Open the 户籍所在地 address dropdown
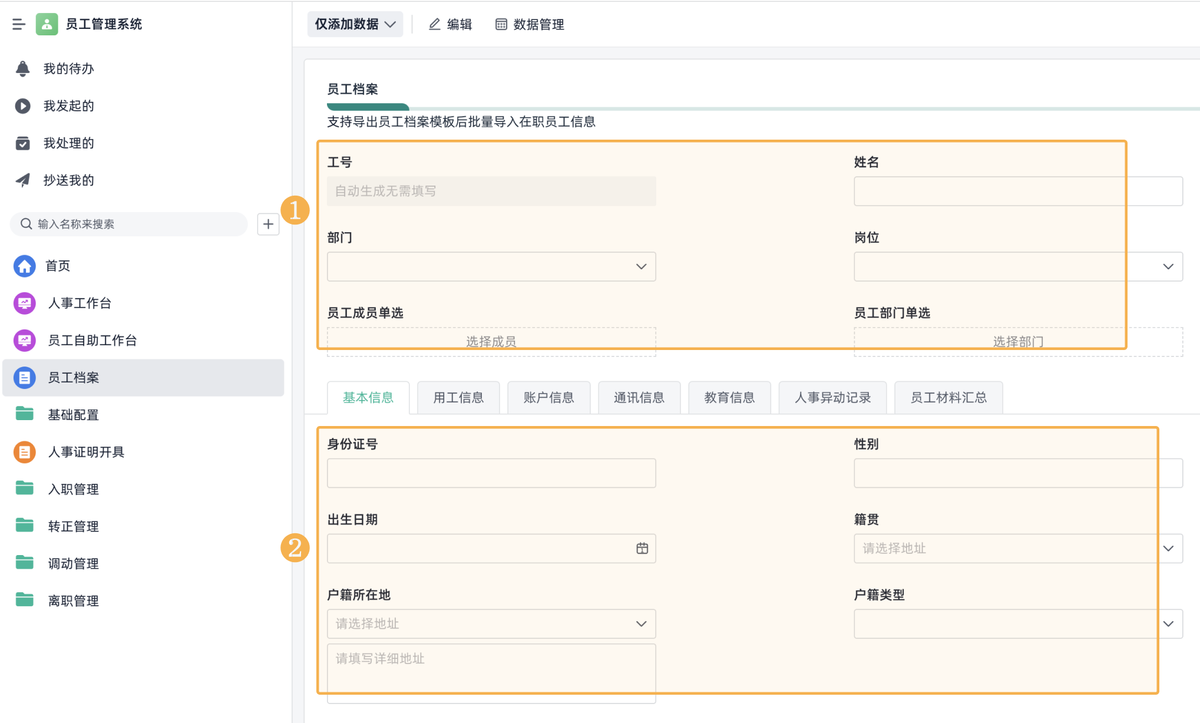Image resolution: width=1200 pixels, height=723 pixels. click(x=491, y=624)
